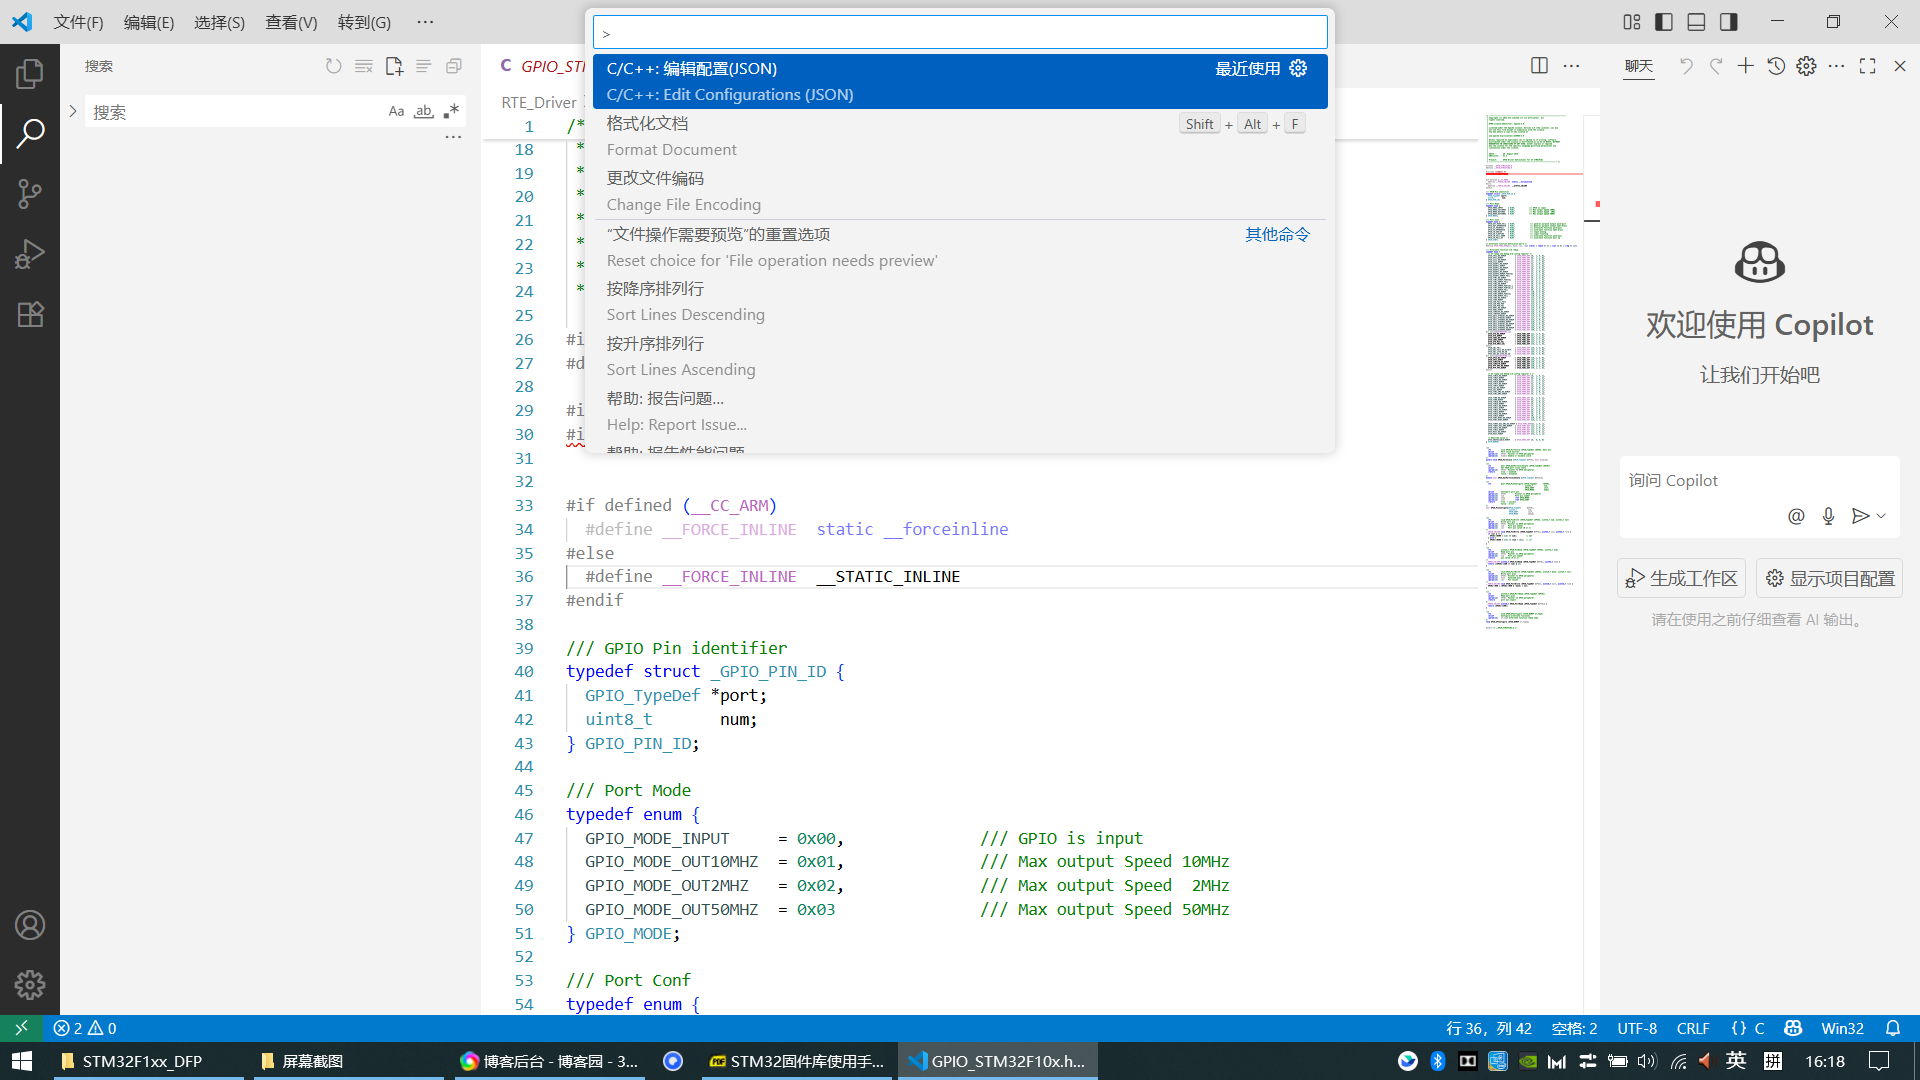Screen dimensions: 1920x1080
Task: Toggle Match Case in search box
Action: [x=396, y=112]
